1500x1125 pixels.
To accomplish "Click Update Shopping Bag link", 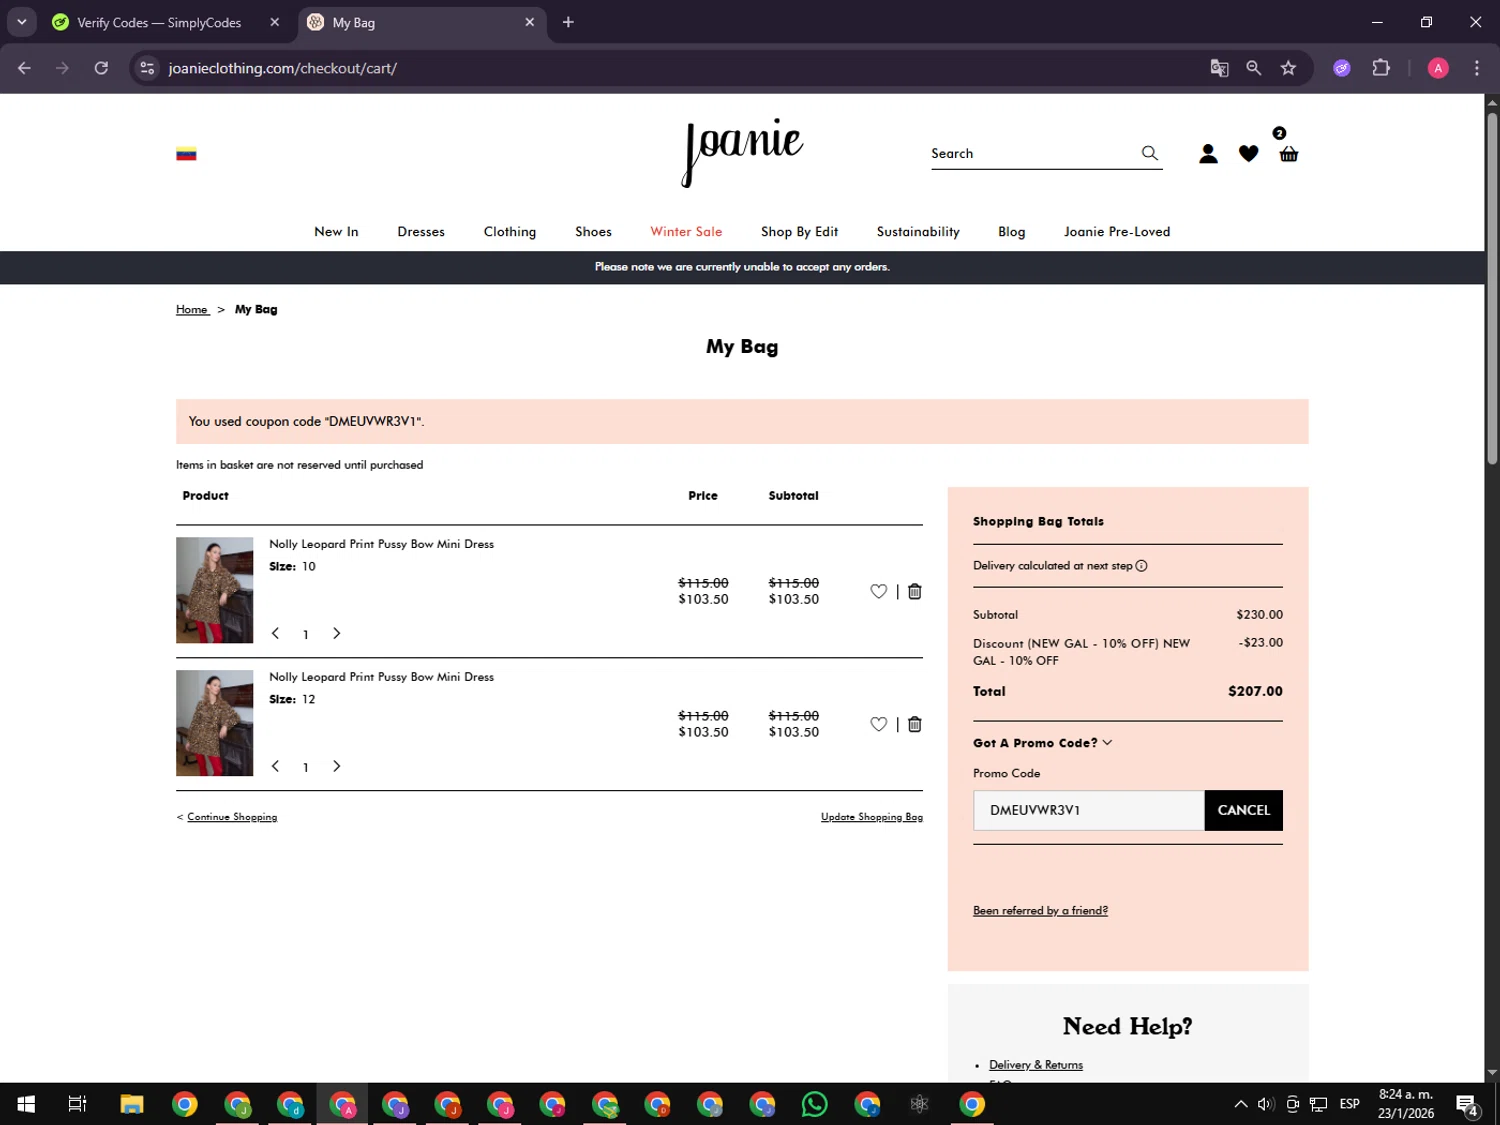I will click(x=872, y=817).
